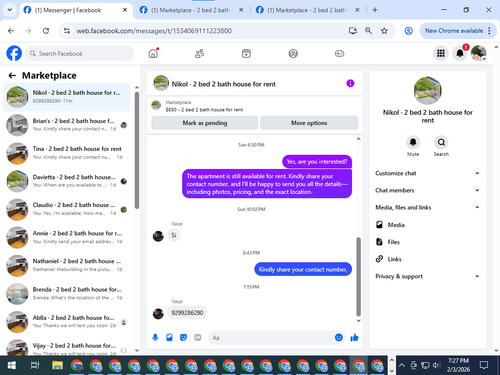
Task: Open the Gaming icon in top navigation
Action: click(340, 53)
